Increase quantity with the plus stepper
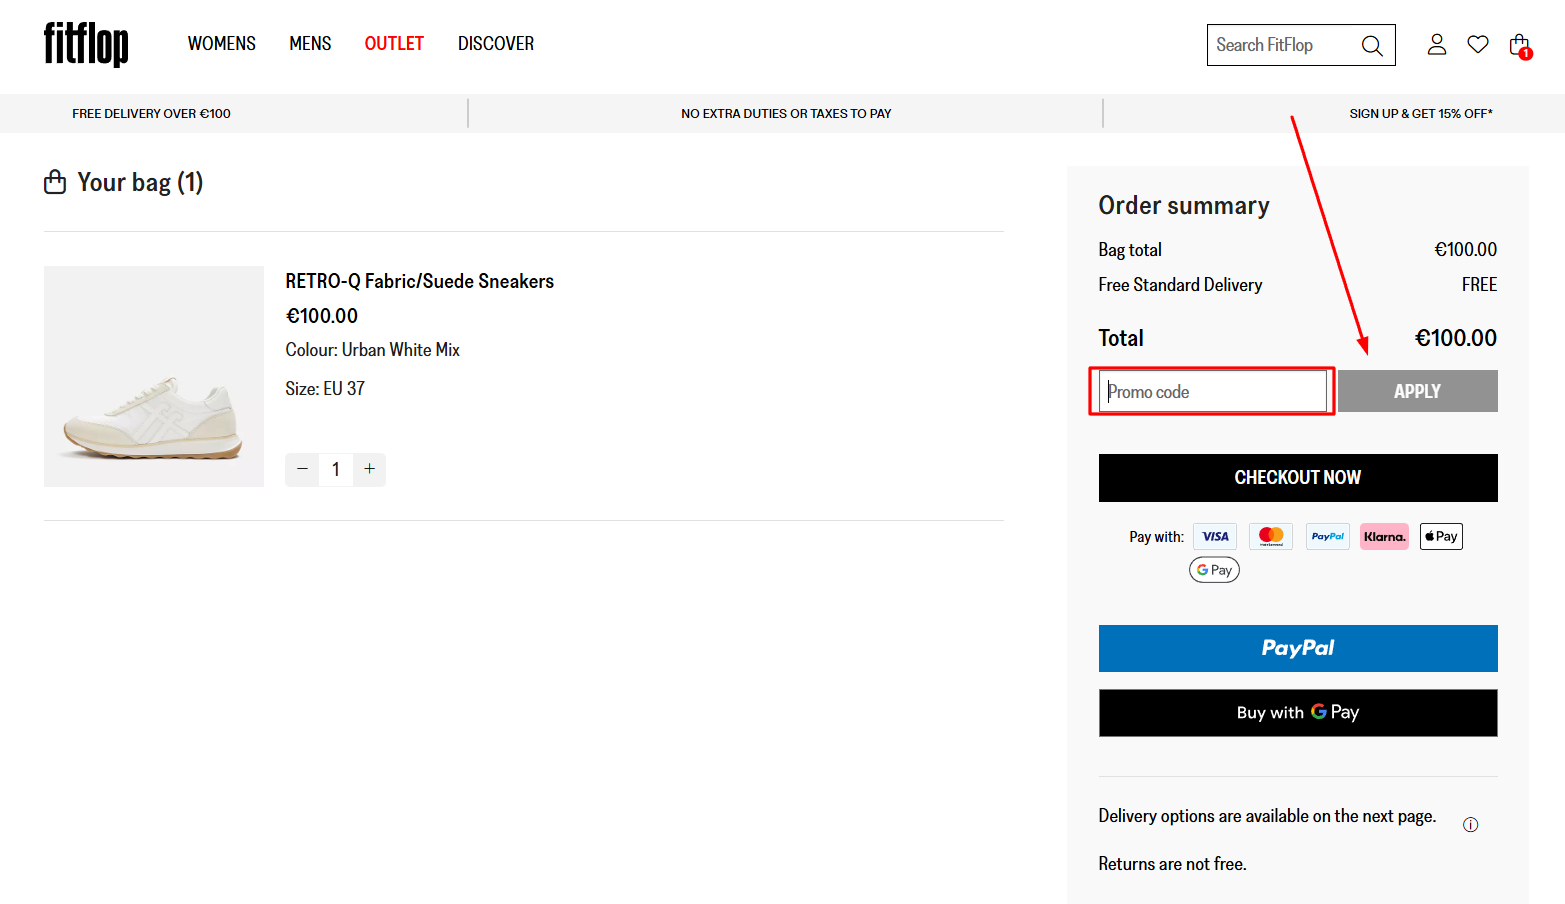The image size is (1565, 904). [x=369, y=469]
